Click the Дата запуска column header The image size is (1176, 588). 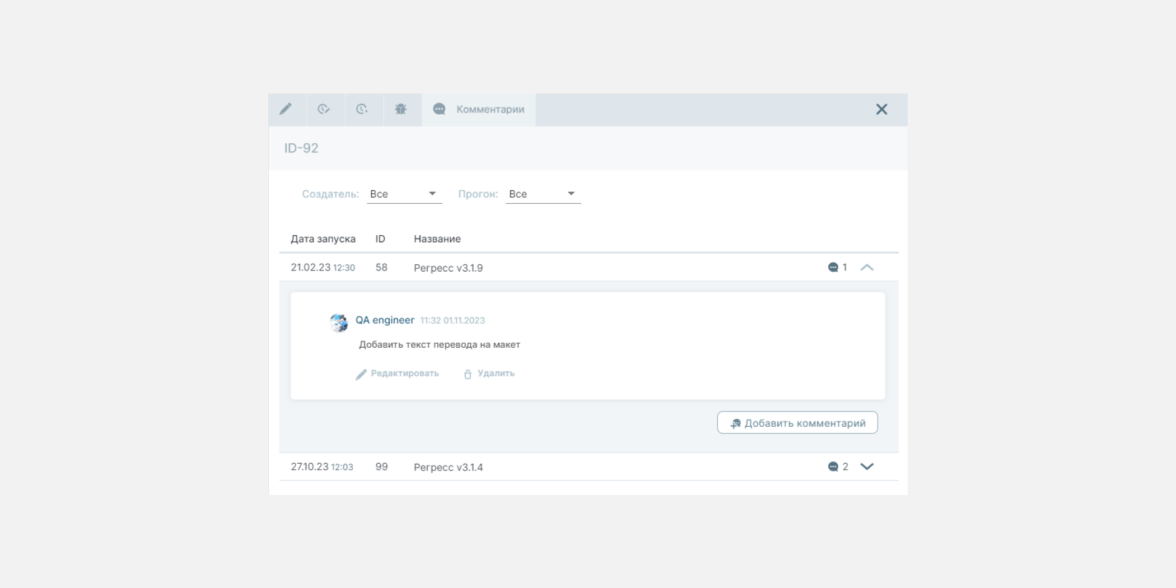(x=323, y=239)
